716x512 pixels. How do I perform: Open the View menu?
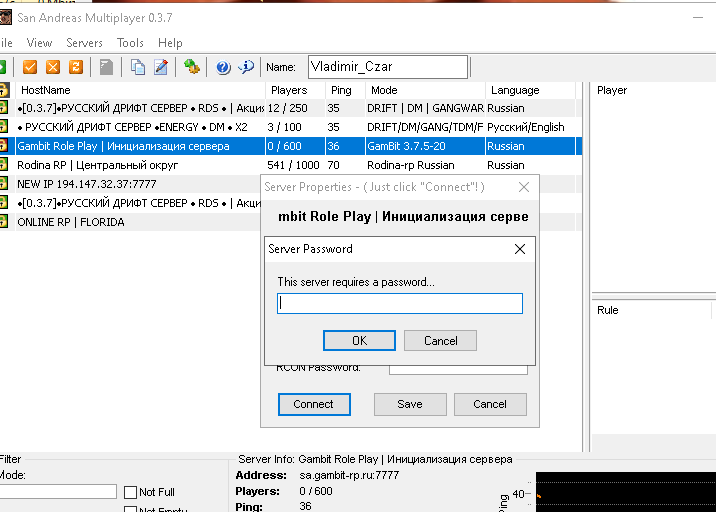click(40, 43)
